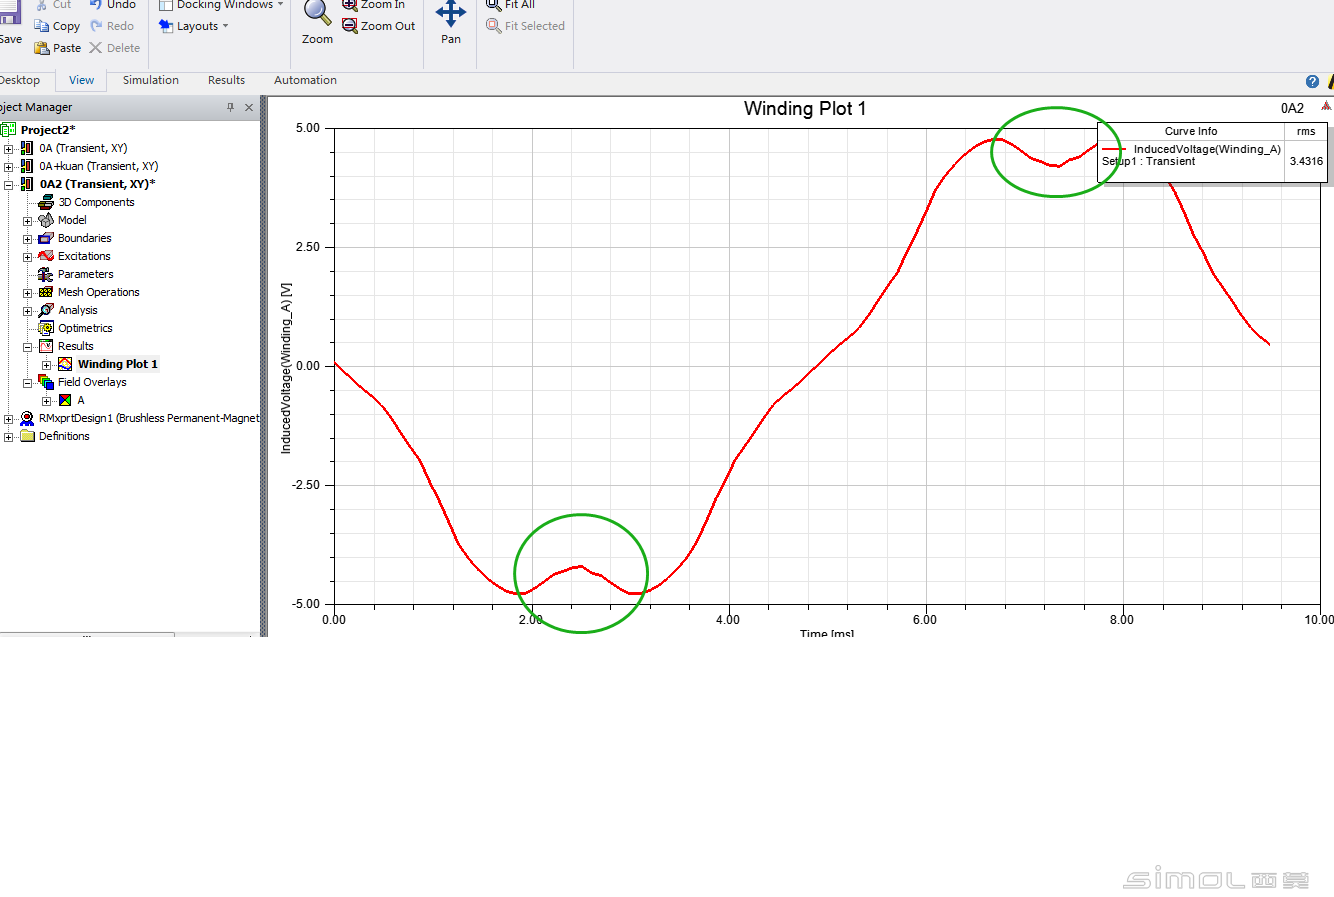Viewport: 1334px width, 897px height.
Task: Expand the Analysis node
Action: tap(28, 311)
